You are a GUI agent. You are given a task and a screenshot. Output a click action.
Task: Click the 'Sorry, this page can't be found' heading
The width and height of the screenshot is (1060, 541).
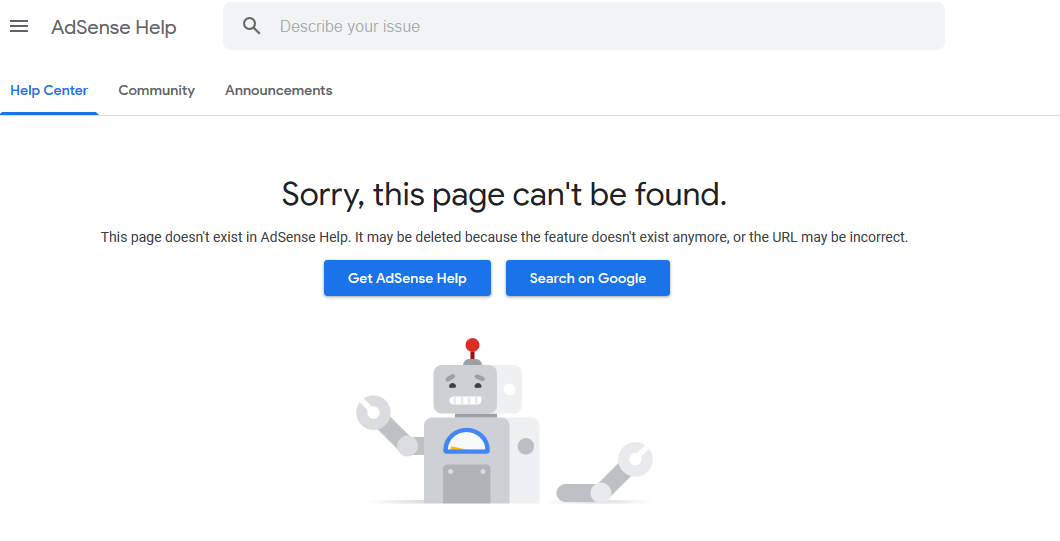(504, 194)
